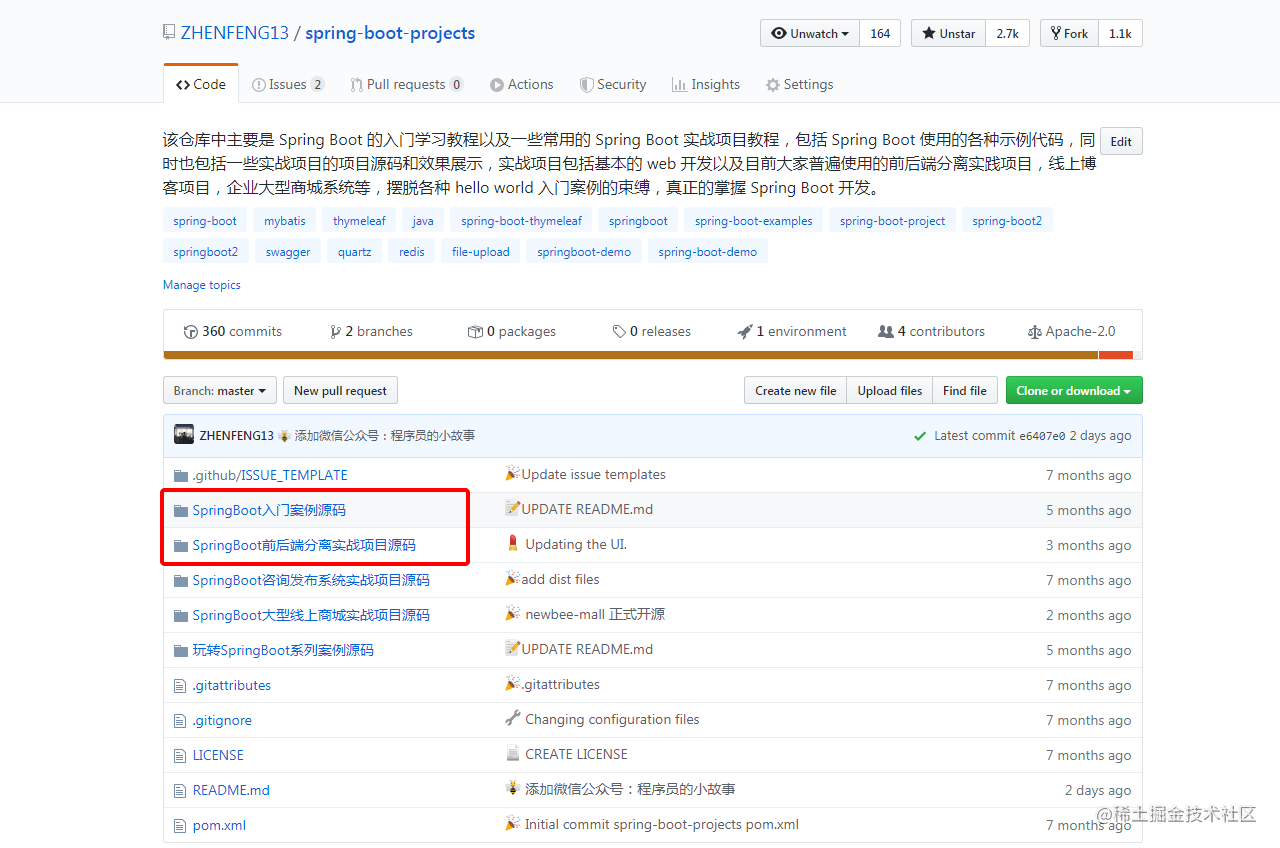Open the Unwatch notifications dropdown

[810, 33]
